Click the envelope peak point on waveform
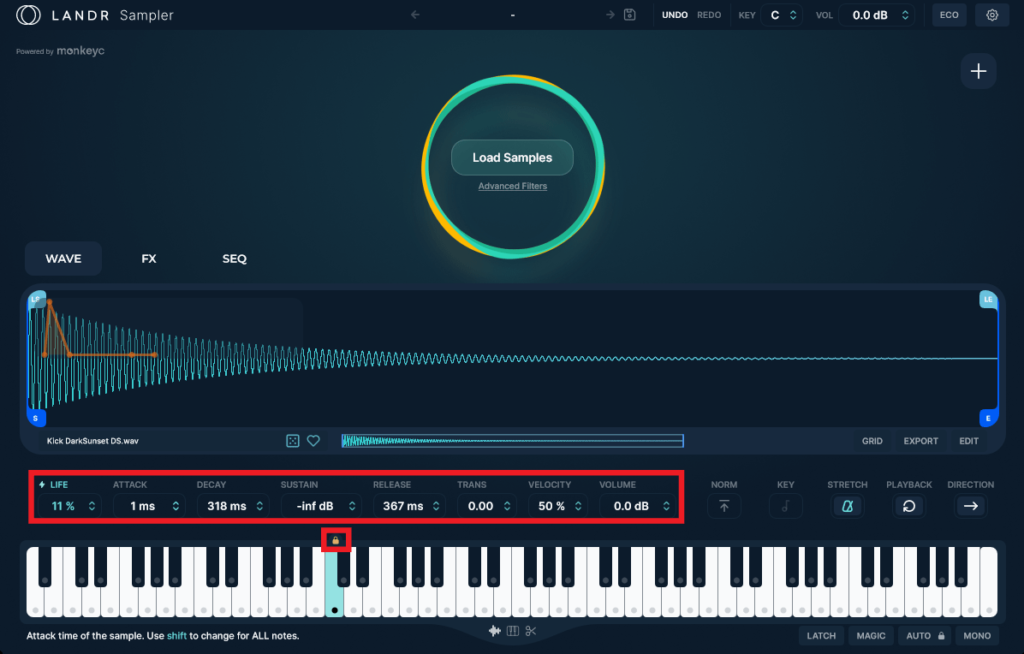Screen dimensions: 1024x654 pyautogui.click(x=50, y=302)
